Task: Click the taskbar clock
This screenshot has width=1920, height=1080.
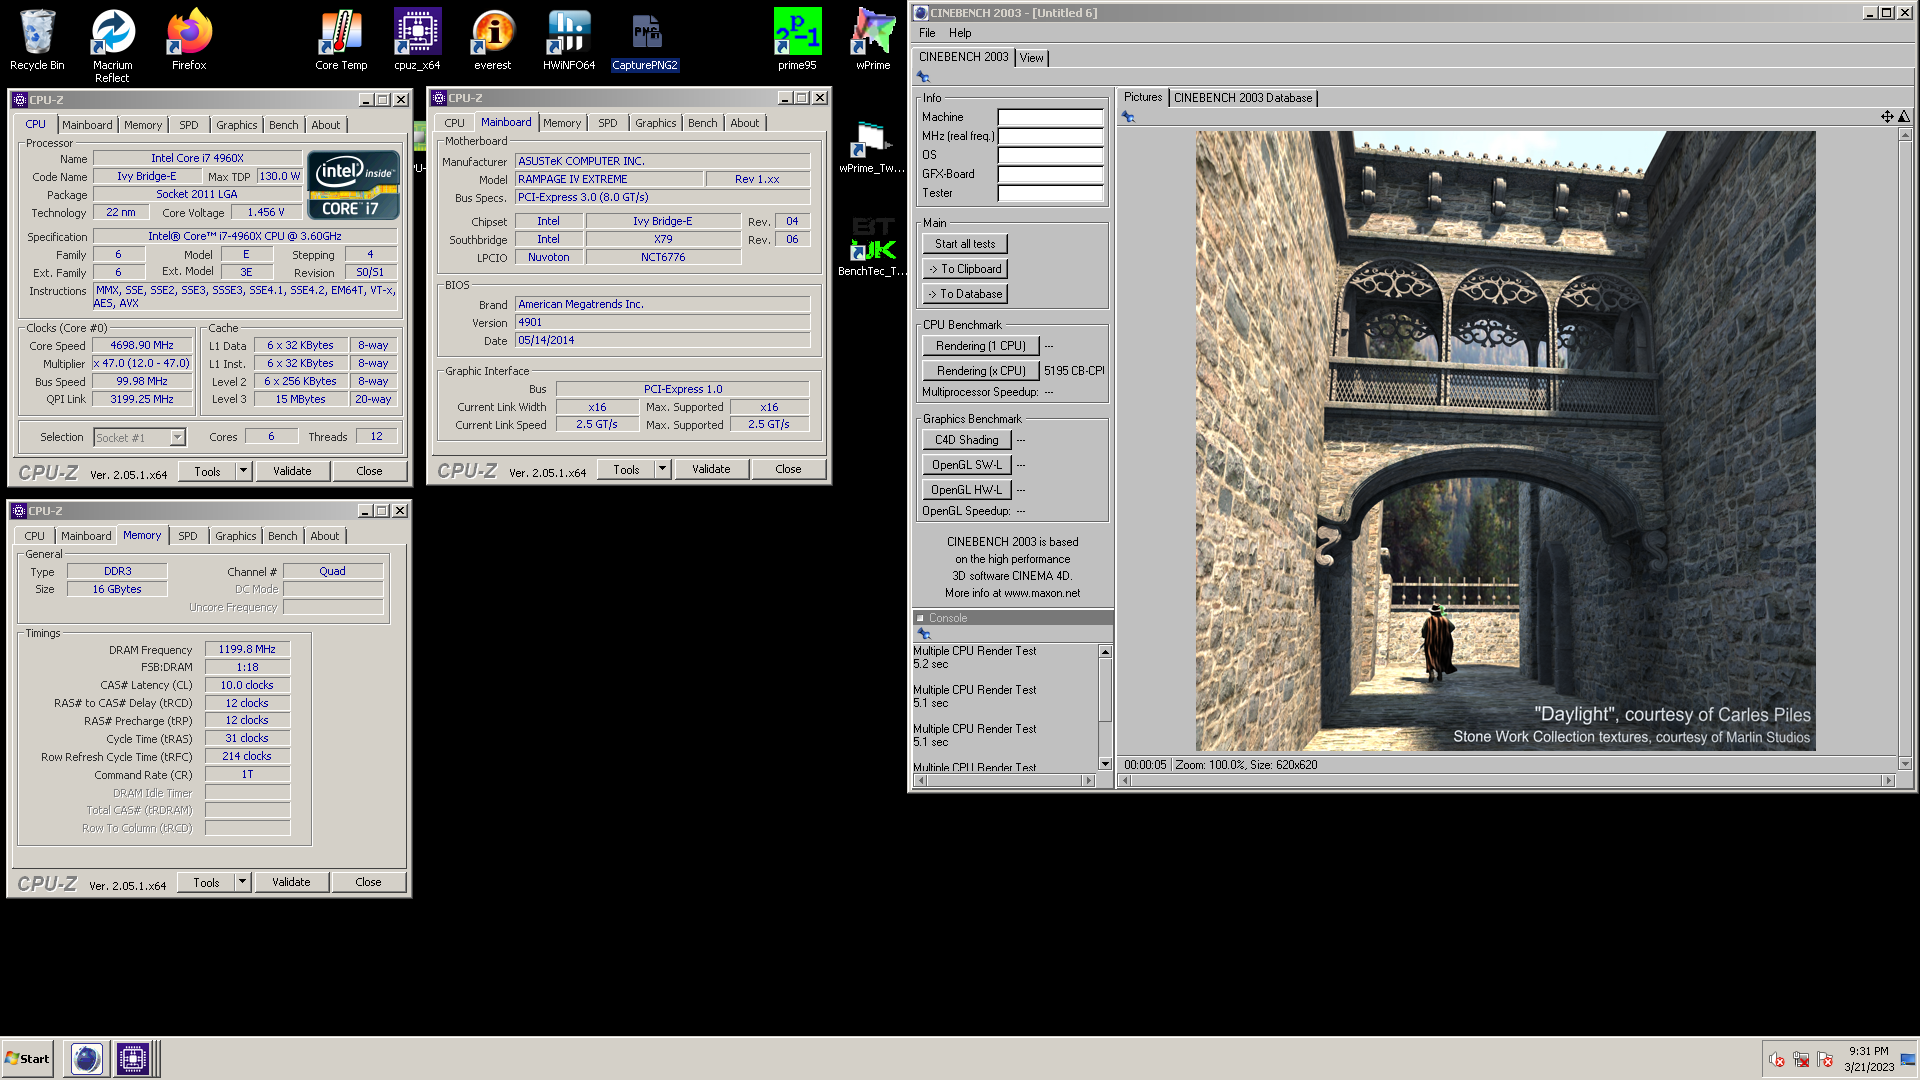Action: click(1868, 1059)
